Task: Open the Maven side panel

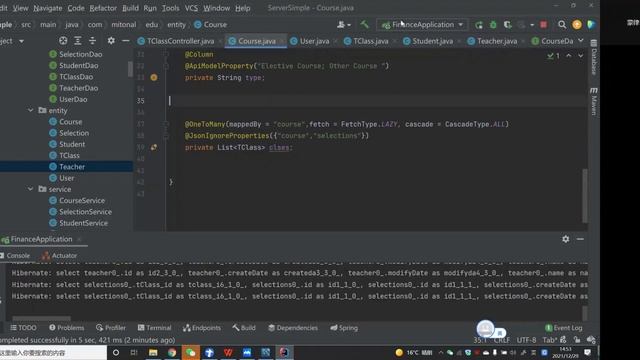Action: pyautogui.click(x=594, y=101)
